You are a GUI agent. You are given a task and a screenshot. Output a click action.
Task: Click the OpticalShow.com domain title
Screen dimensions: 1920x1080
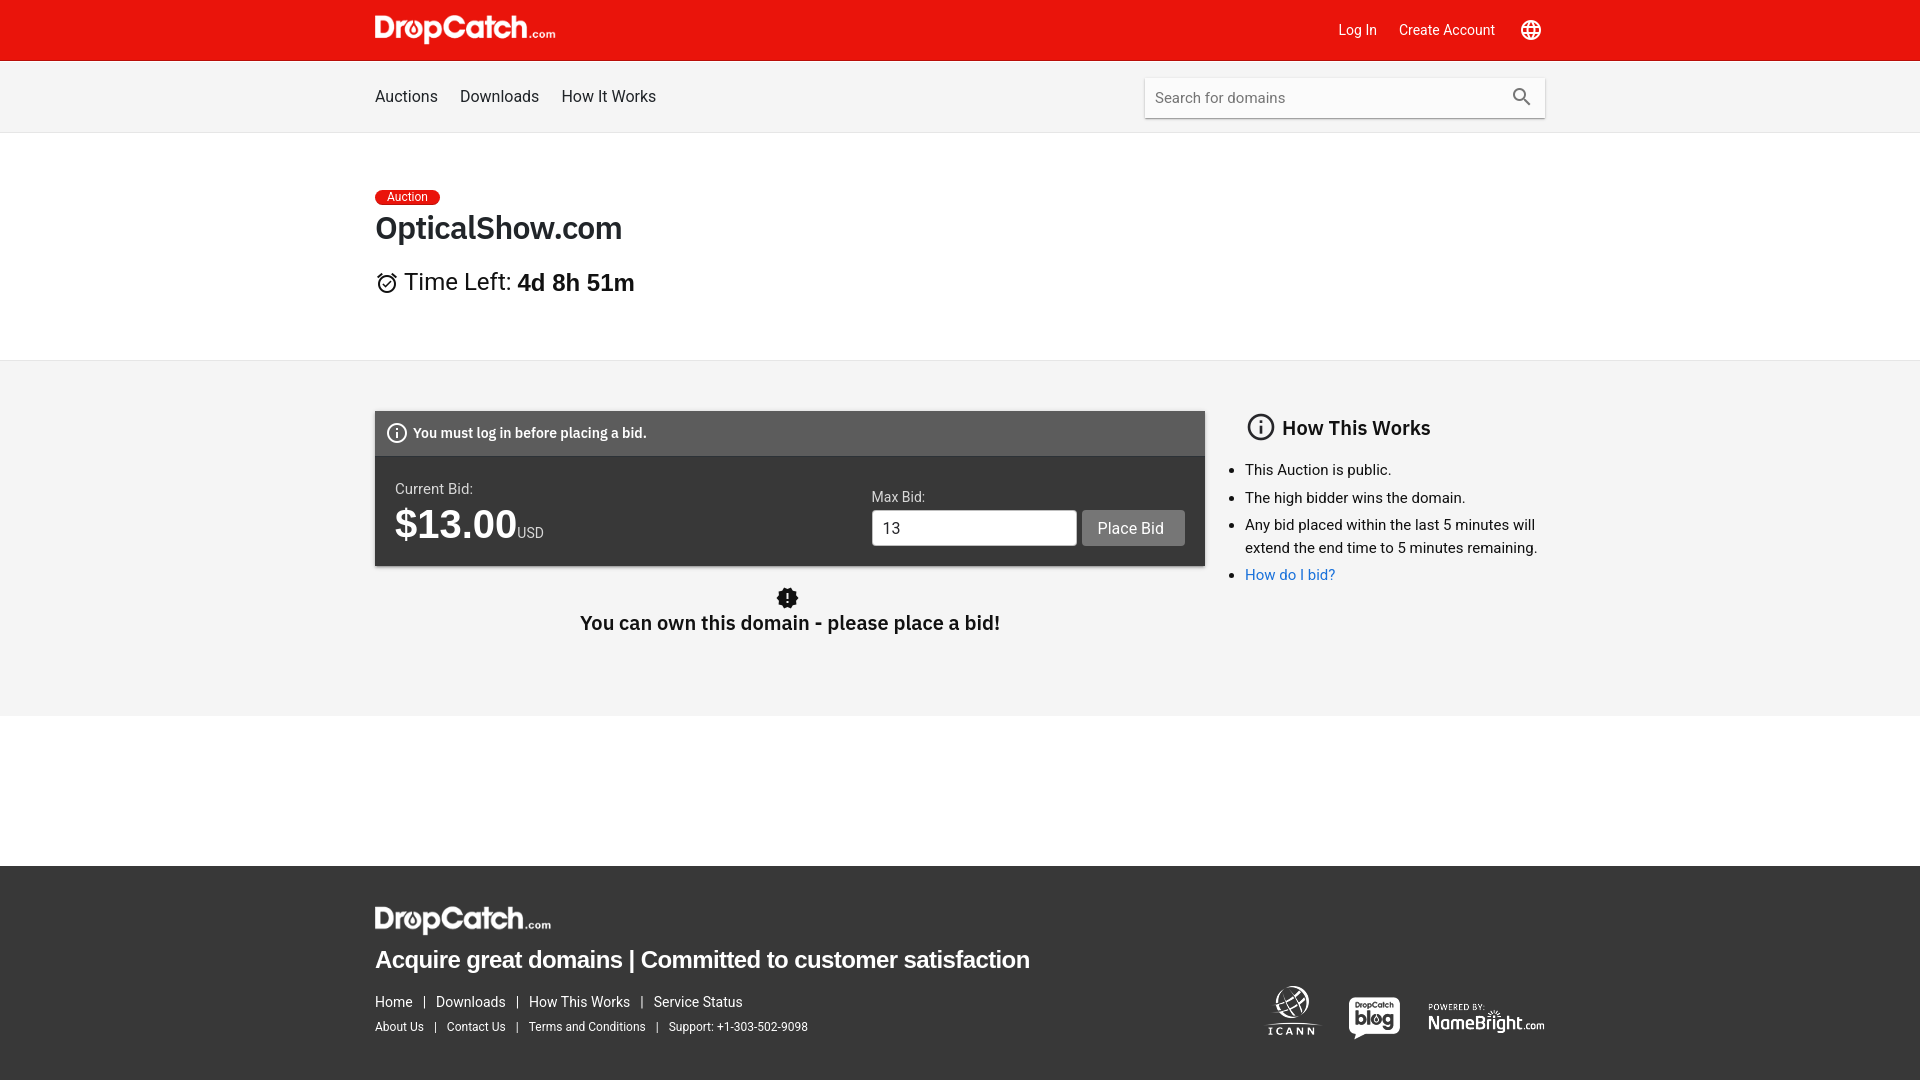(498, 228)
